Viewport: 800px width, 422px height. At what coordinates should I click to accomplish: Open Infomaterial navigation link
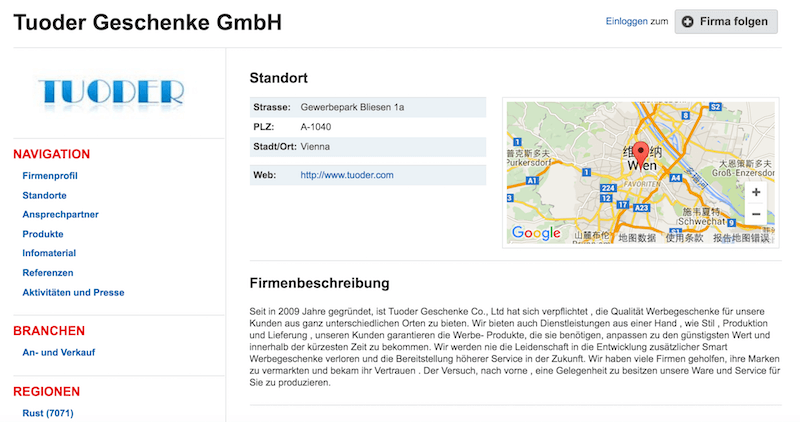pyautogui.click(x=49, y=253)
